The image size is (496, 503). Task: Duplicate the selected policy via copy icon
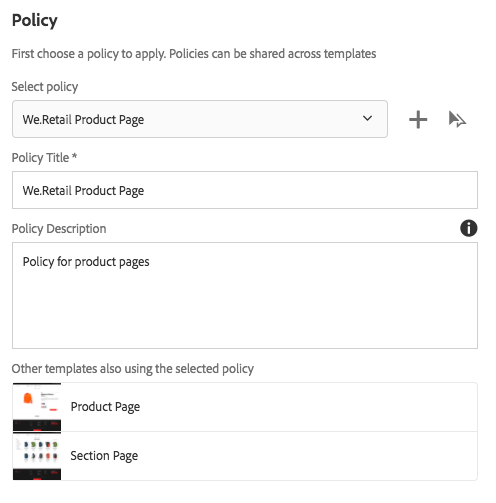pos(457,119)
